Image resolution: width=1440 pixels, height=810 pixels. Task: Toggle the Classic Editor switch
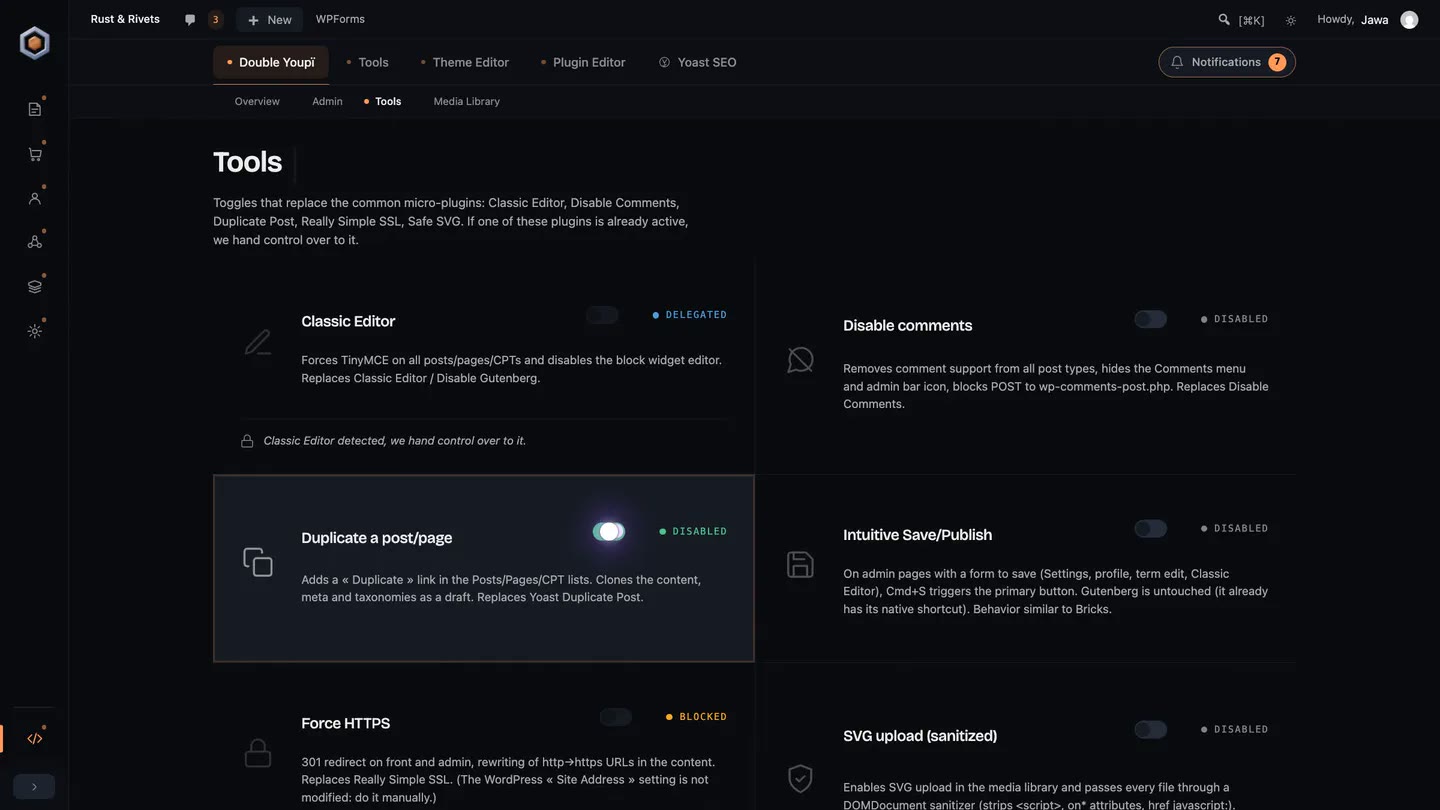pyautogui.click(x=602, y=315)
